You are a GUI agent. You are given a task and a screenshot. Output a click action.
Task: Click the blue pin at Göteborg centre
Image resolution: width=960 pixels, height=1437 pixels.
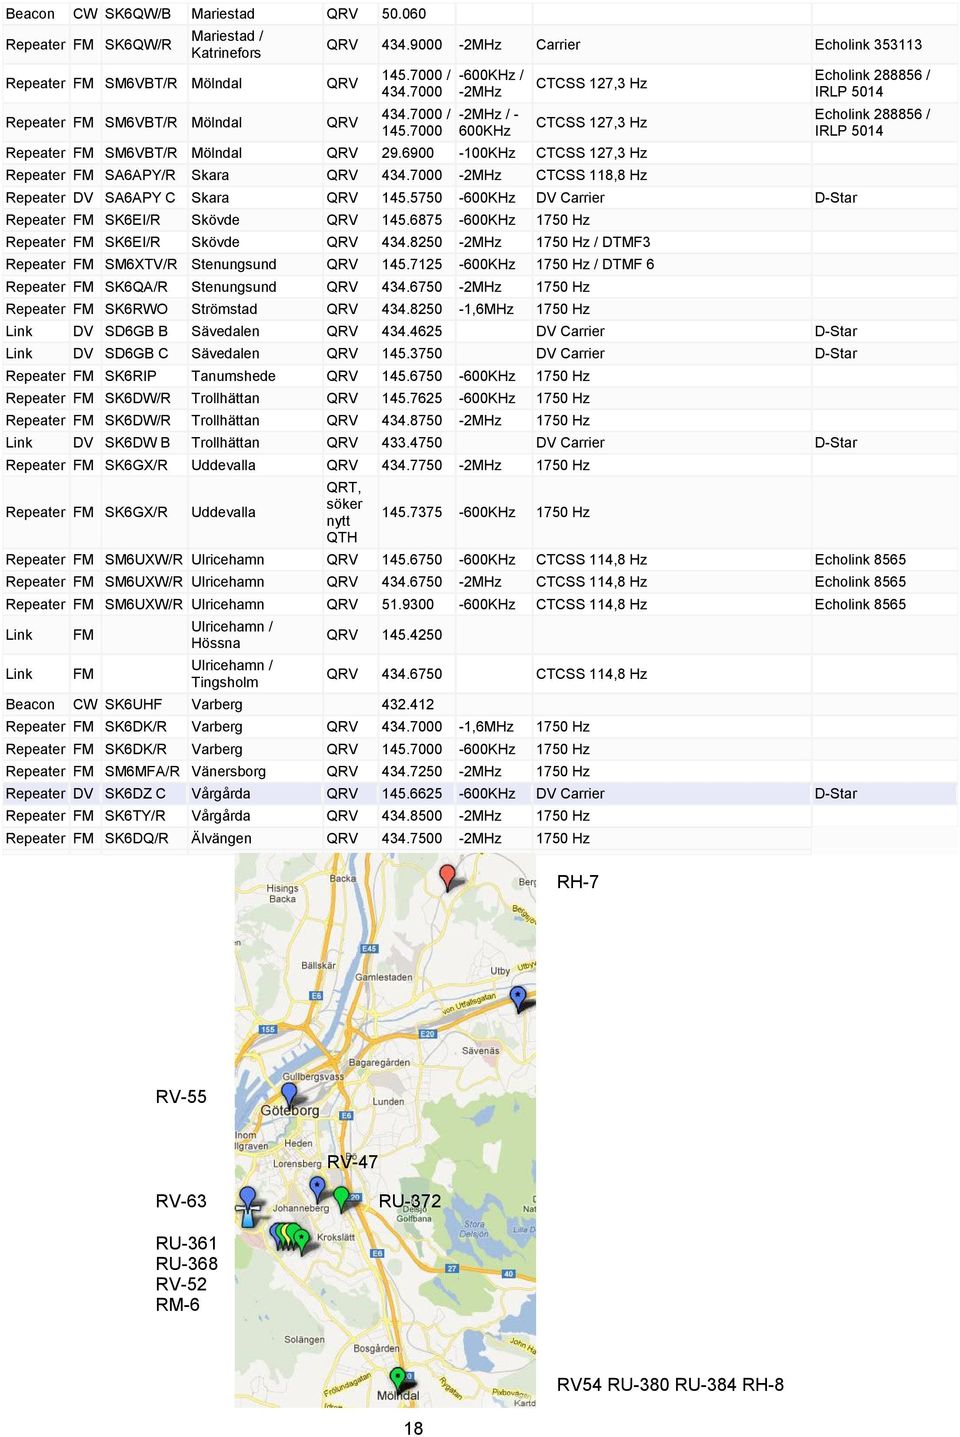[289, 1096]
